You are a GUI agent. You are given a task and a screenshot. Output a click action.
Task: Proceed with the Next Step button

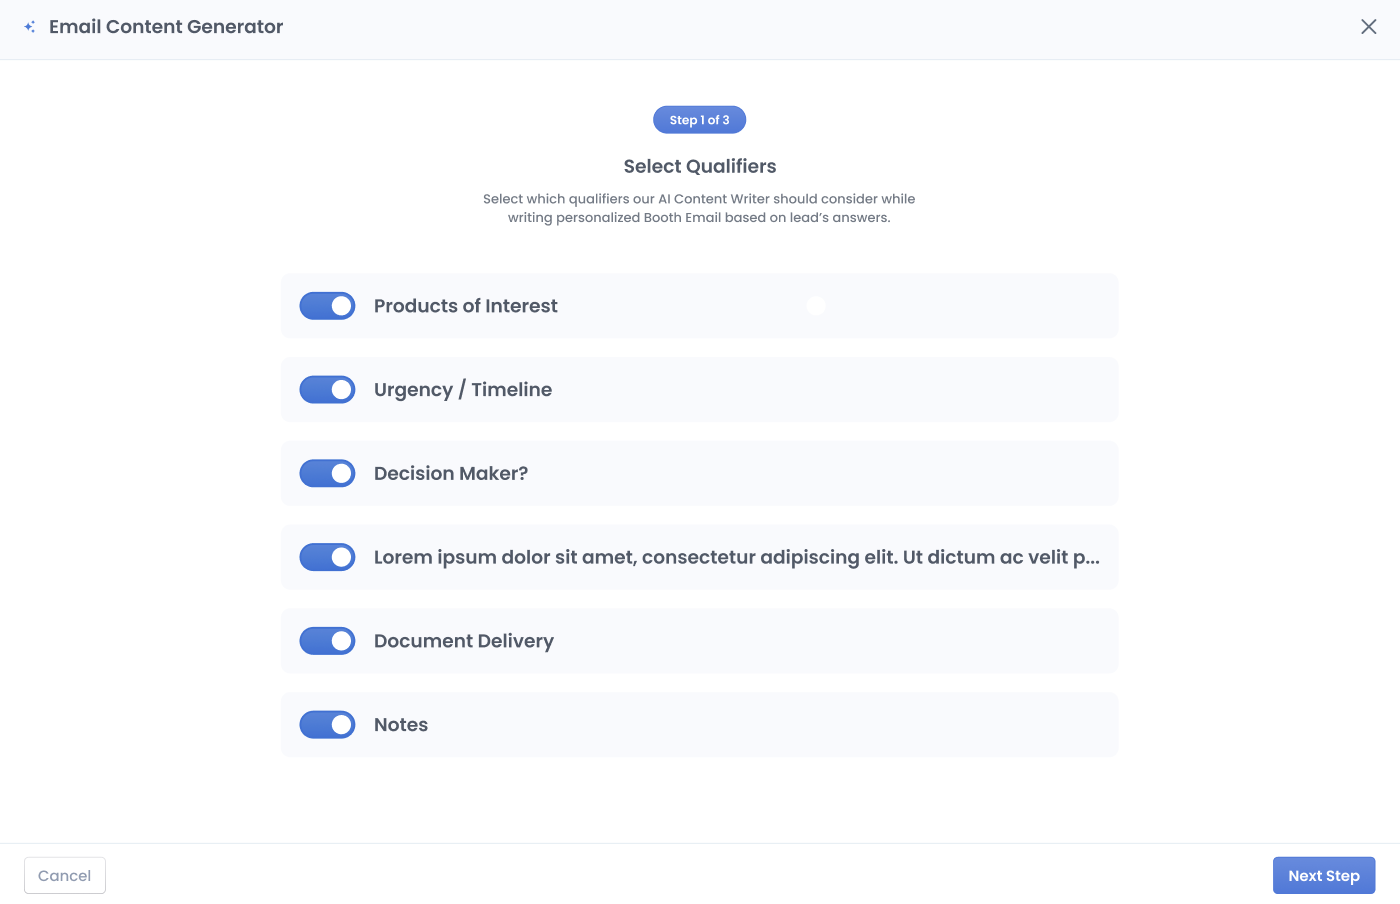point(1324,876)
